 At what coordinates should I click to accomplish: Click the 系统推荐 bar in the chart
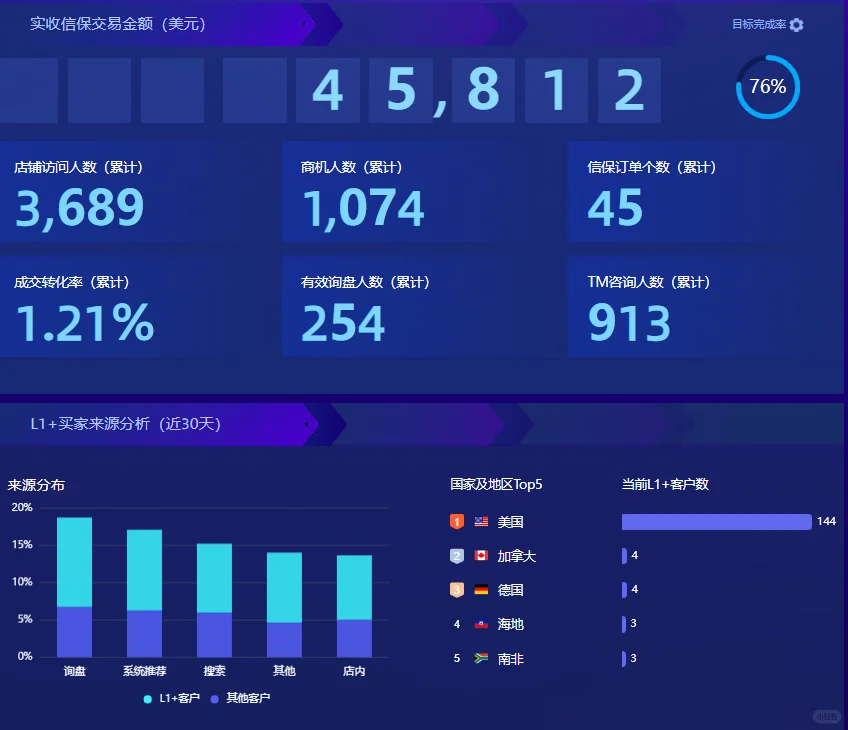click(x=144, y=593)
